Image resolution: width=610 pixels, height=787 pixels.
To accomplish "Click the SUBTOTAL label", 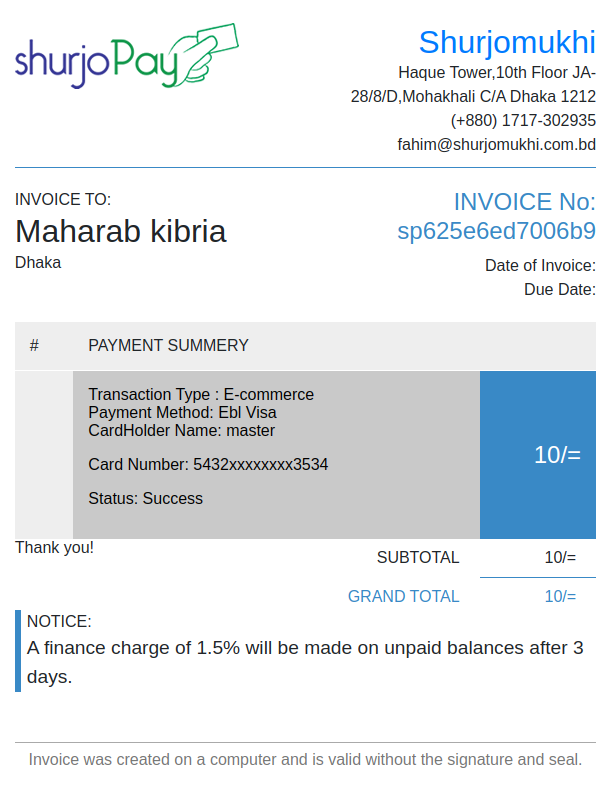I will 418,558.
